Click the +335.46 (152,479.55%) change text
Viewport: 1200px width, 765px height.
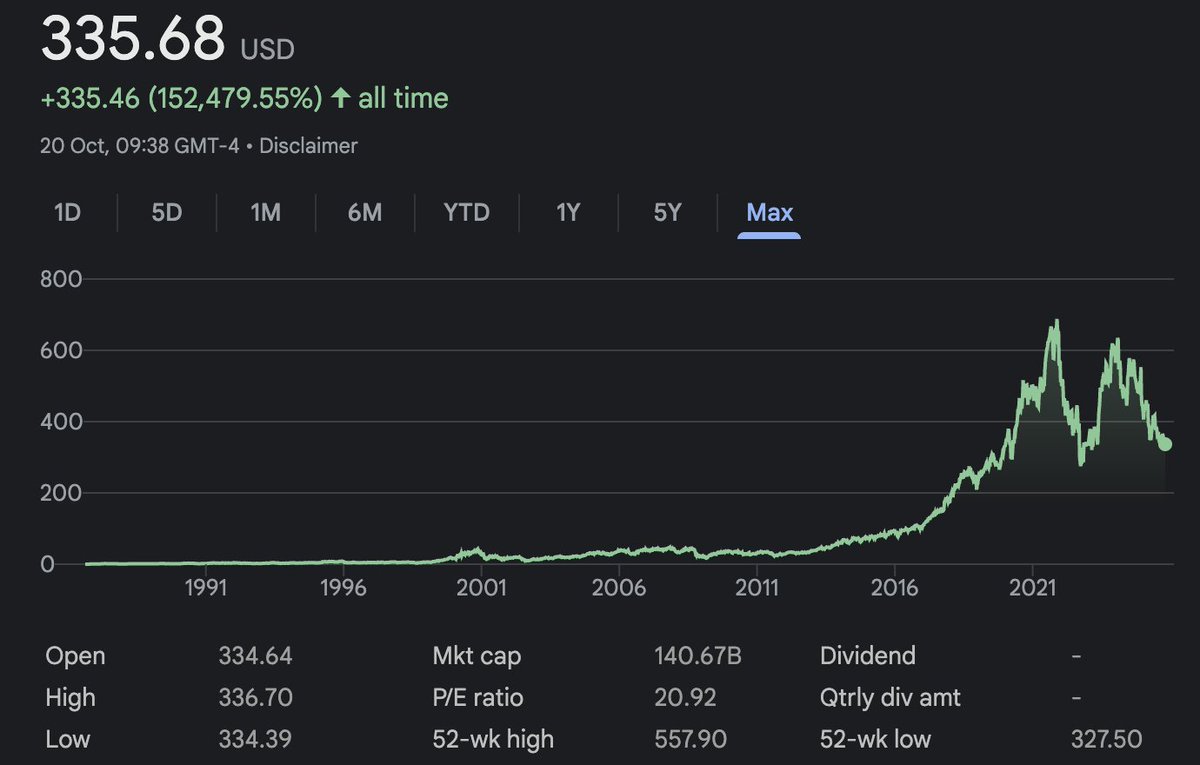click(182, 98)
